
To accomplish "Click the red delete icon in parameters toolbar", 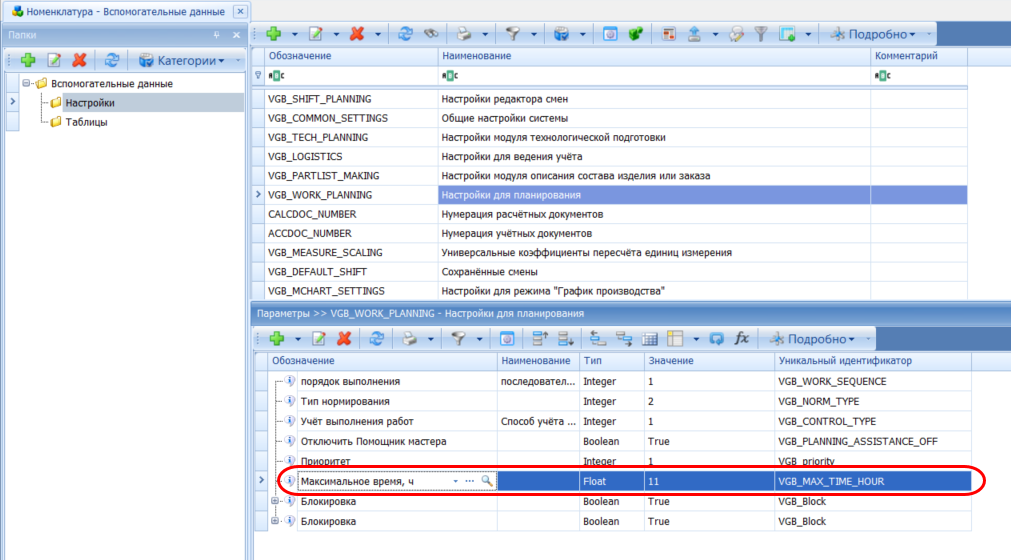I will pos(344,339).
